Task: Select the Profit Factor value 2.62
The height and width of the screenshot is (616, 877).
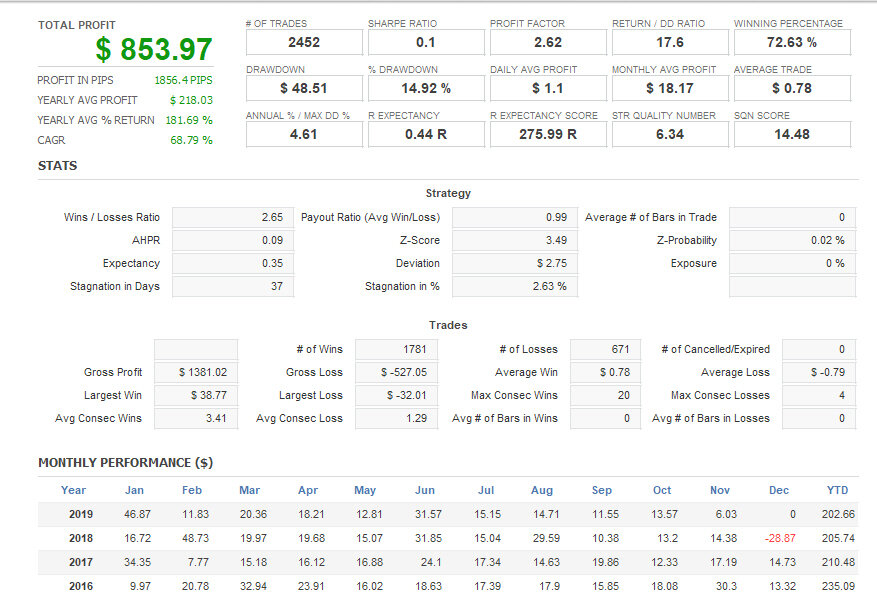Action: pyautogui.click(x=548, y=43)
